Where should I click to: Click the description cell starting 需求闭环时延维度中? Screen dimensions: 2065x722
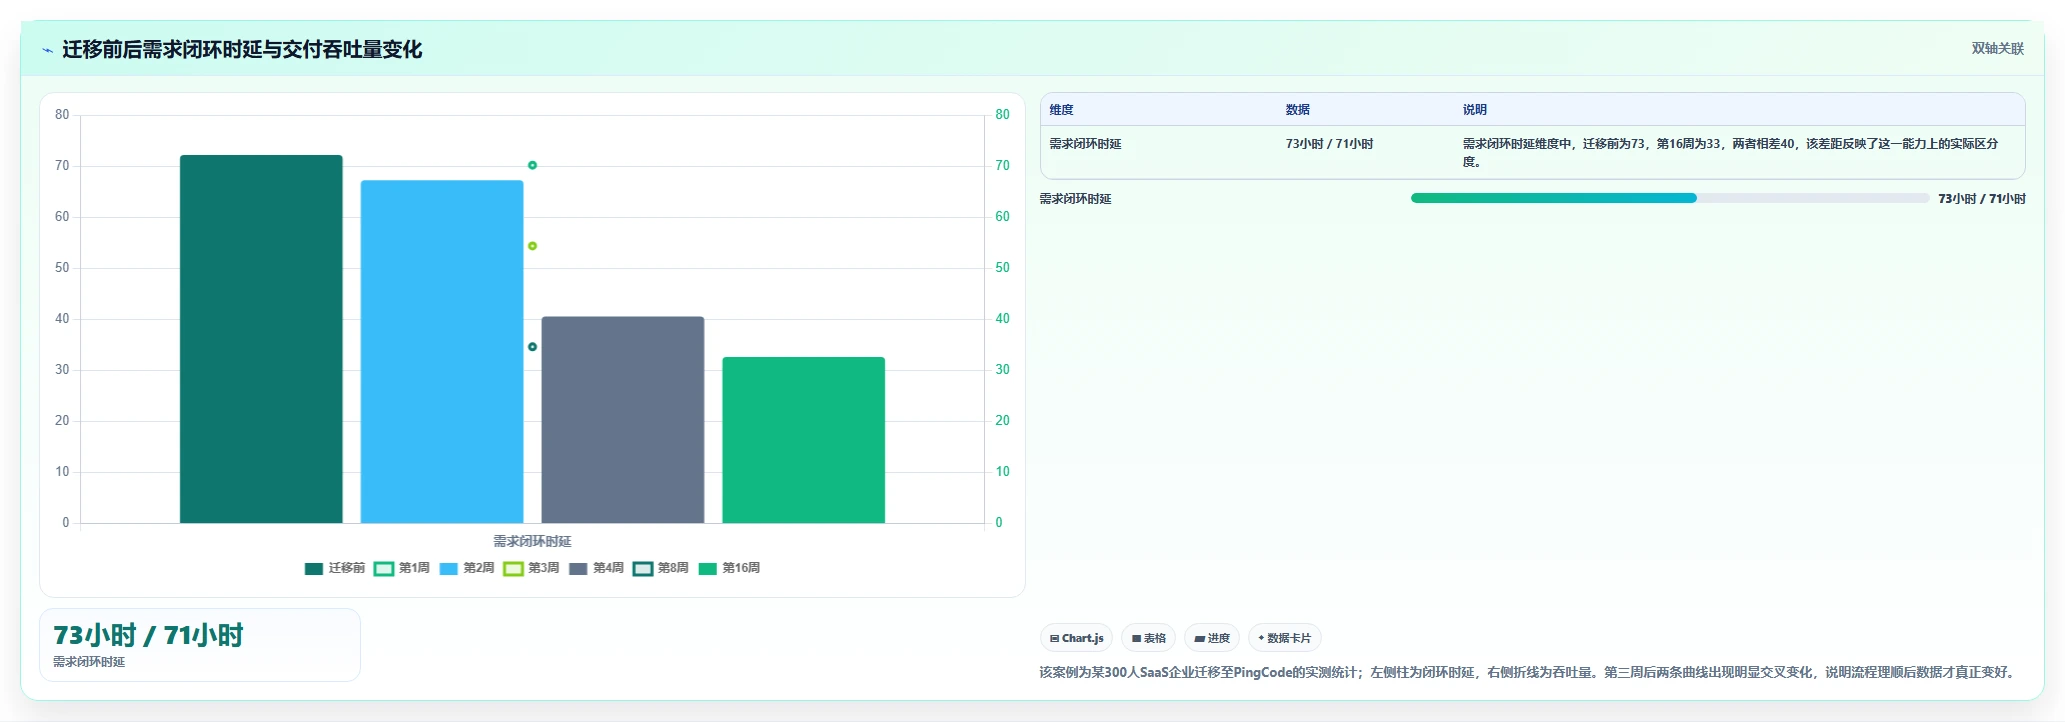(1730, 152)
